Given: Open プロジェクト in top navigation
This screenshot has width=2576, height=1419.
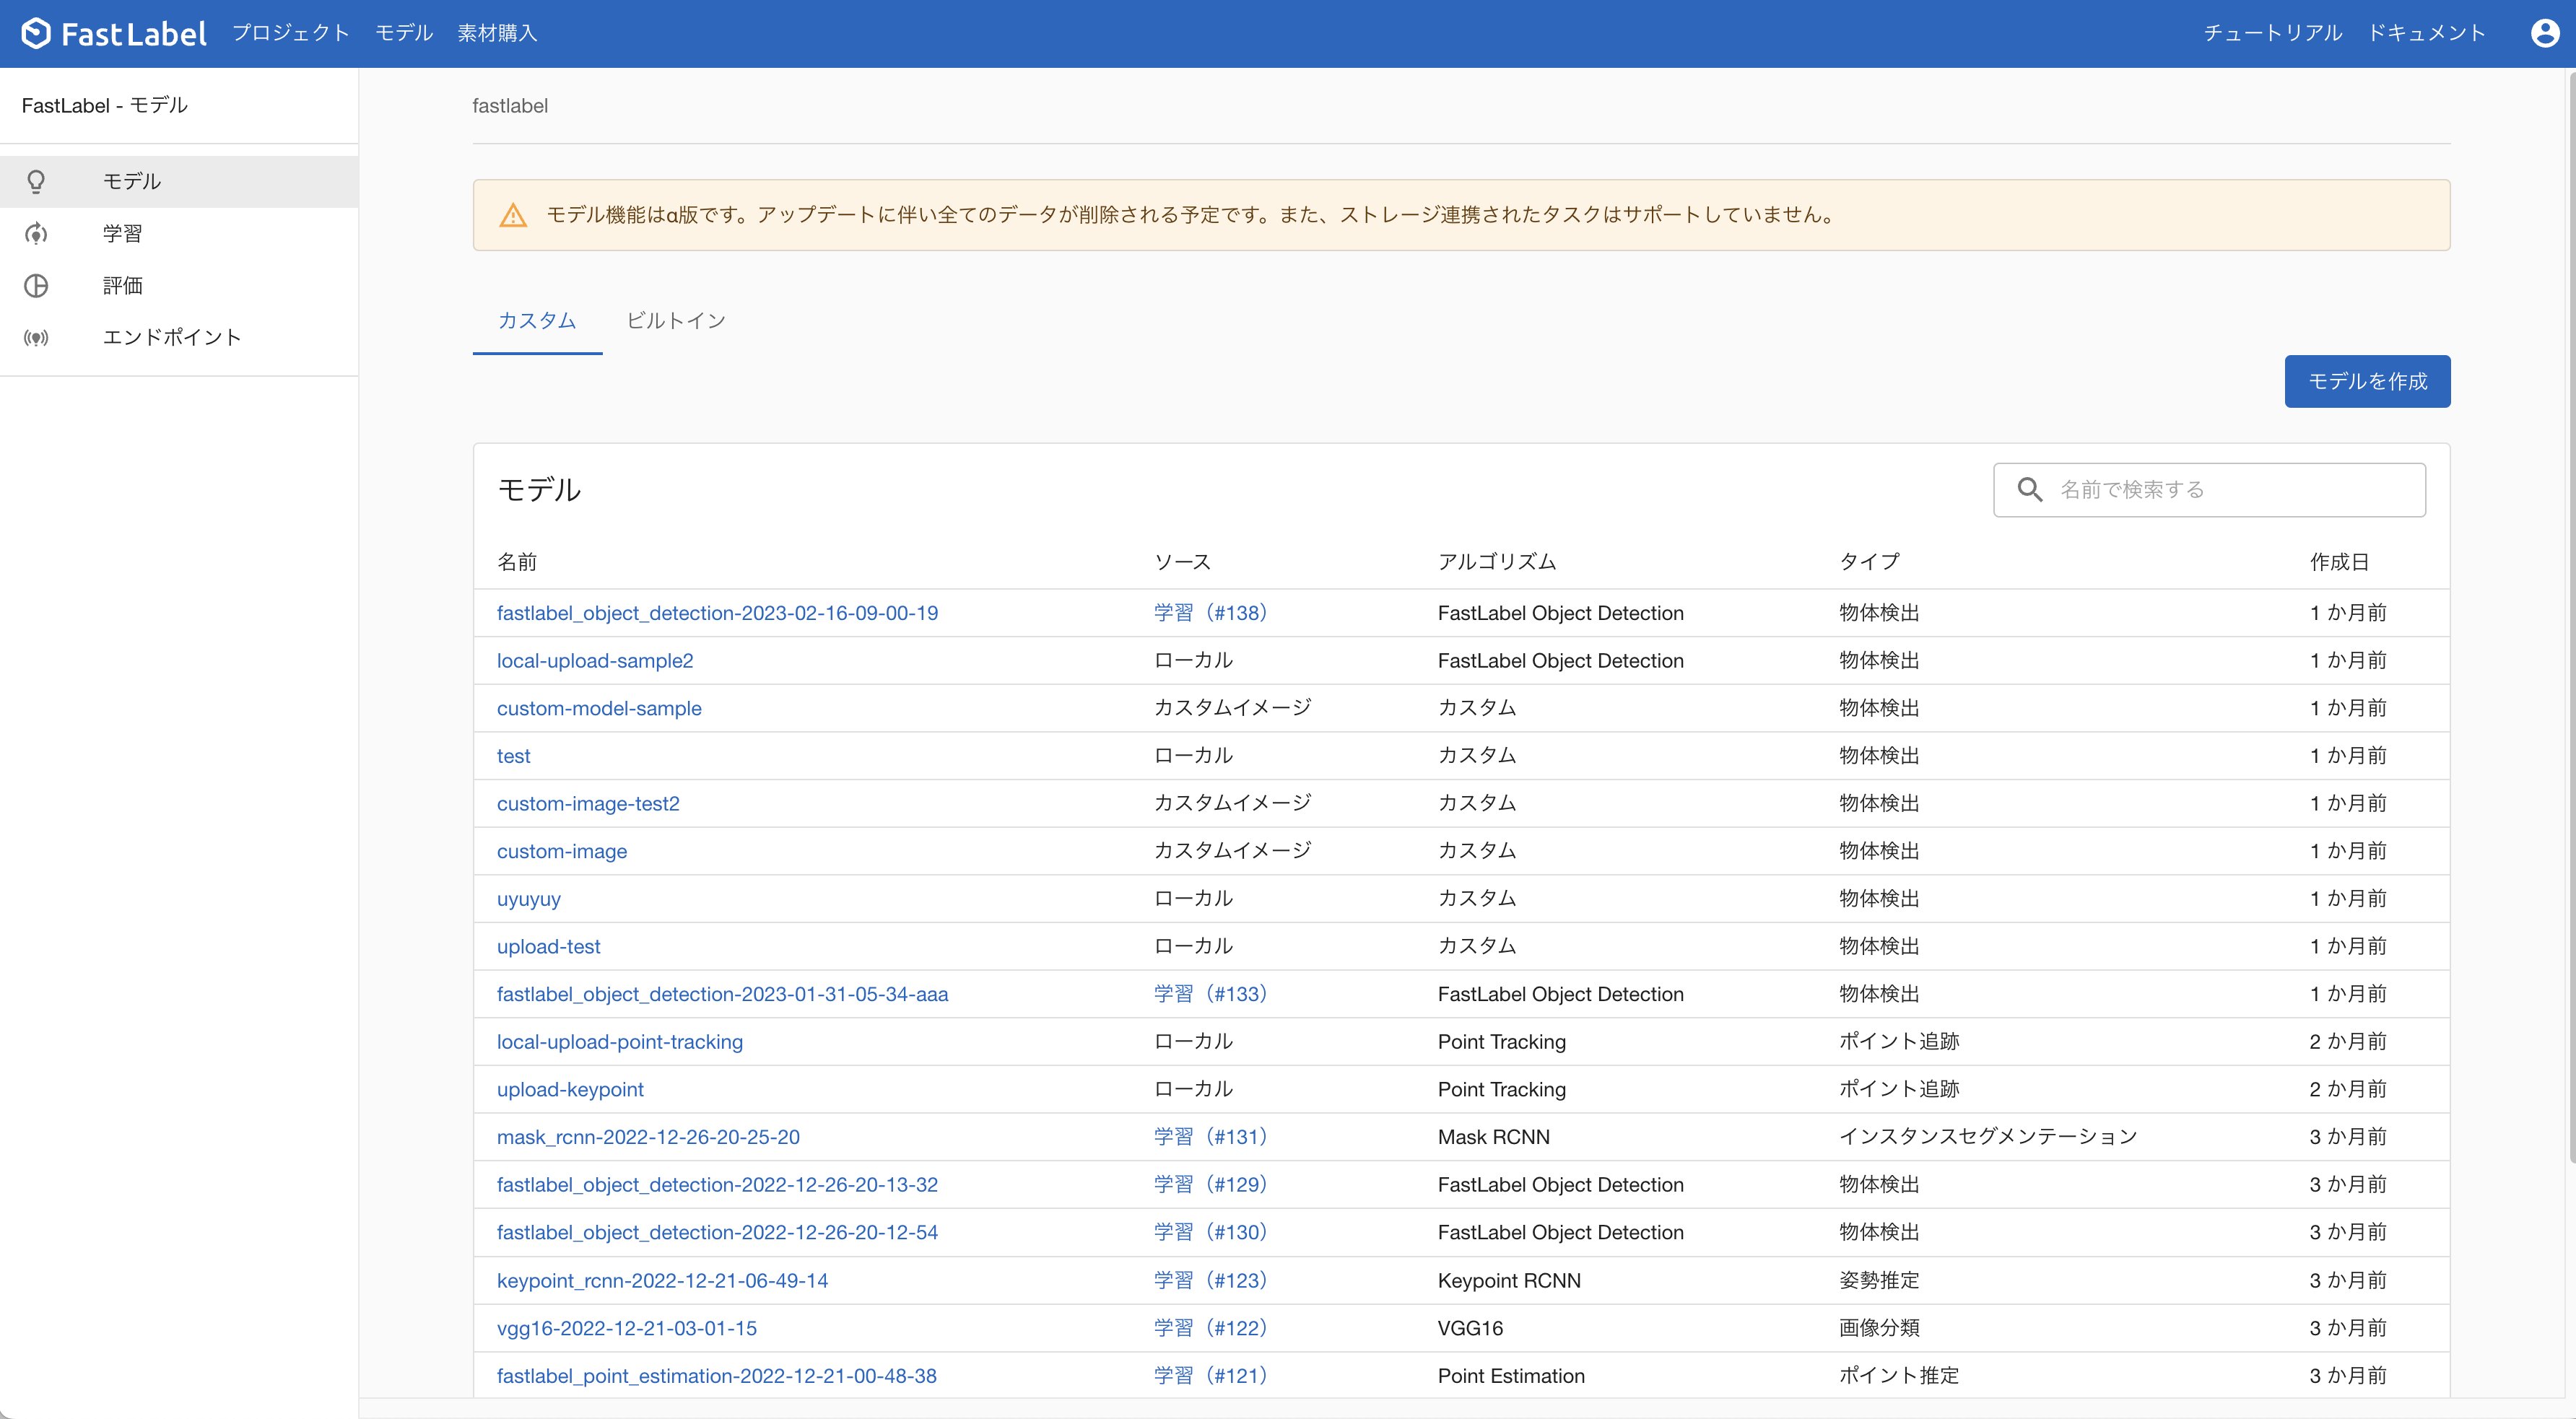Looking at the screenshot, I should click(x=291, y=33).
